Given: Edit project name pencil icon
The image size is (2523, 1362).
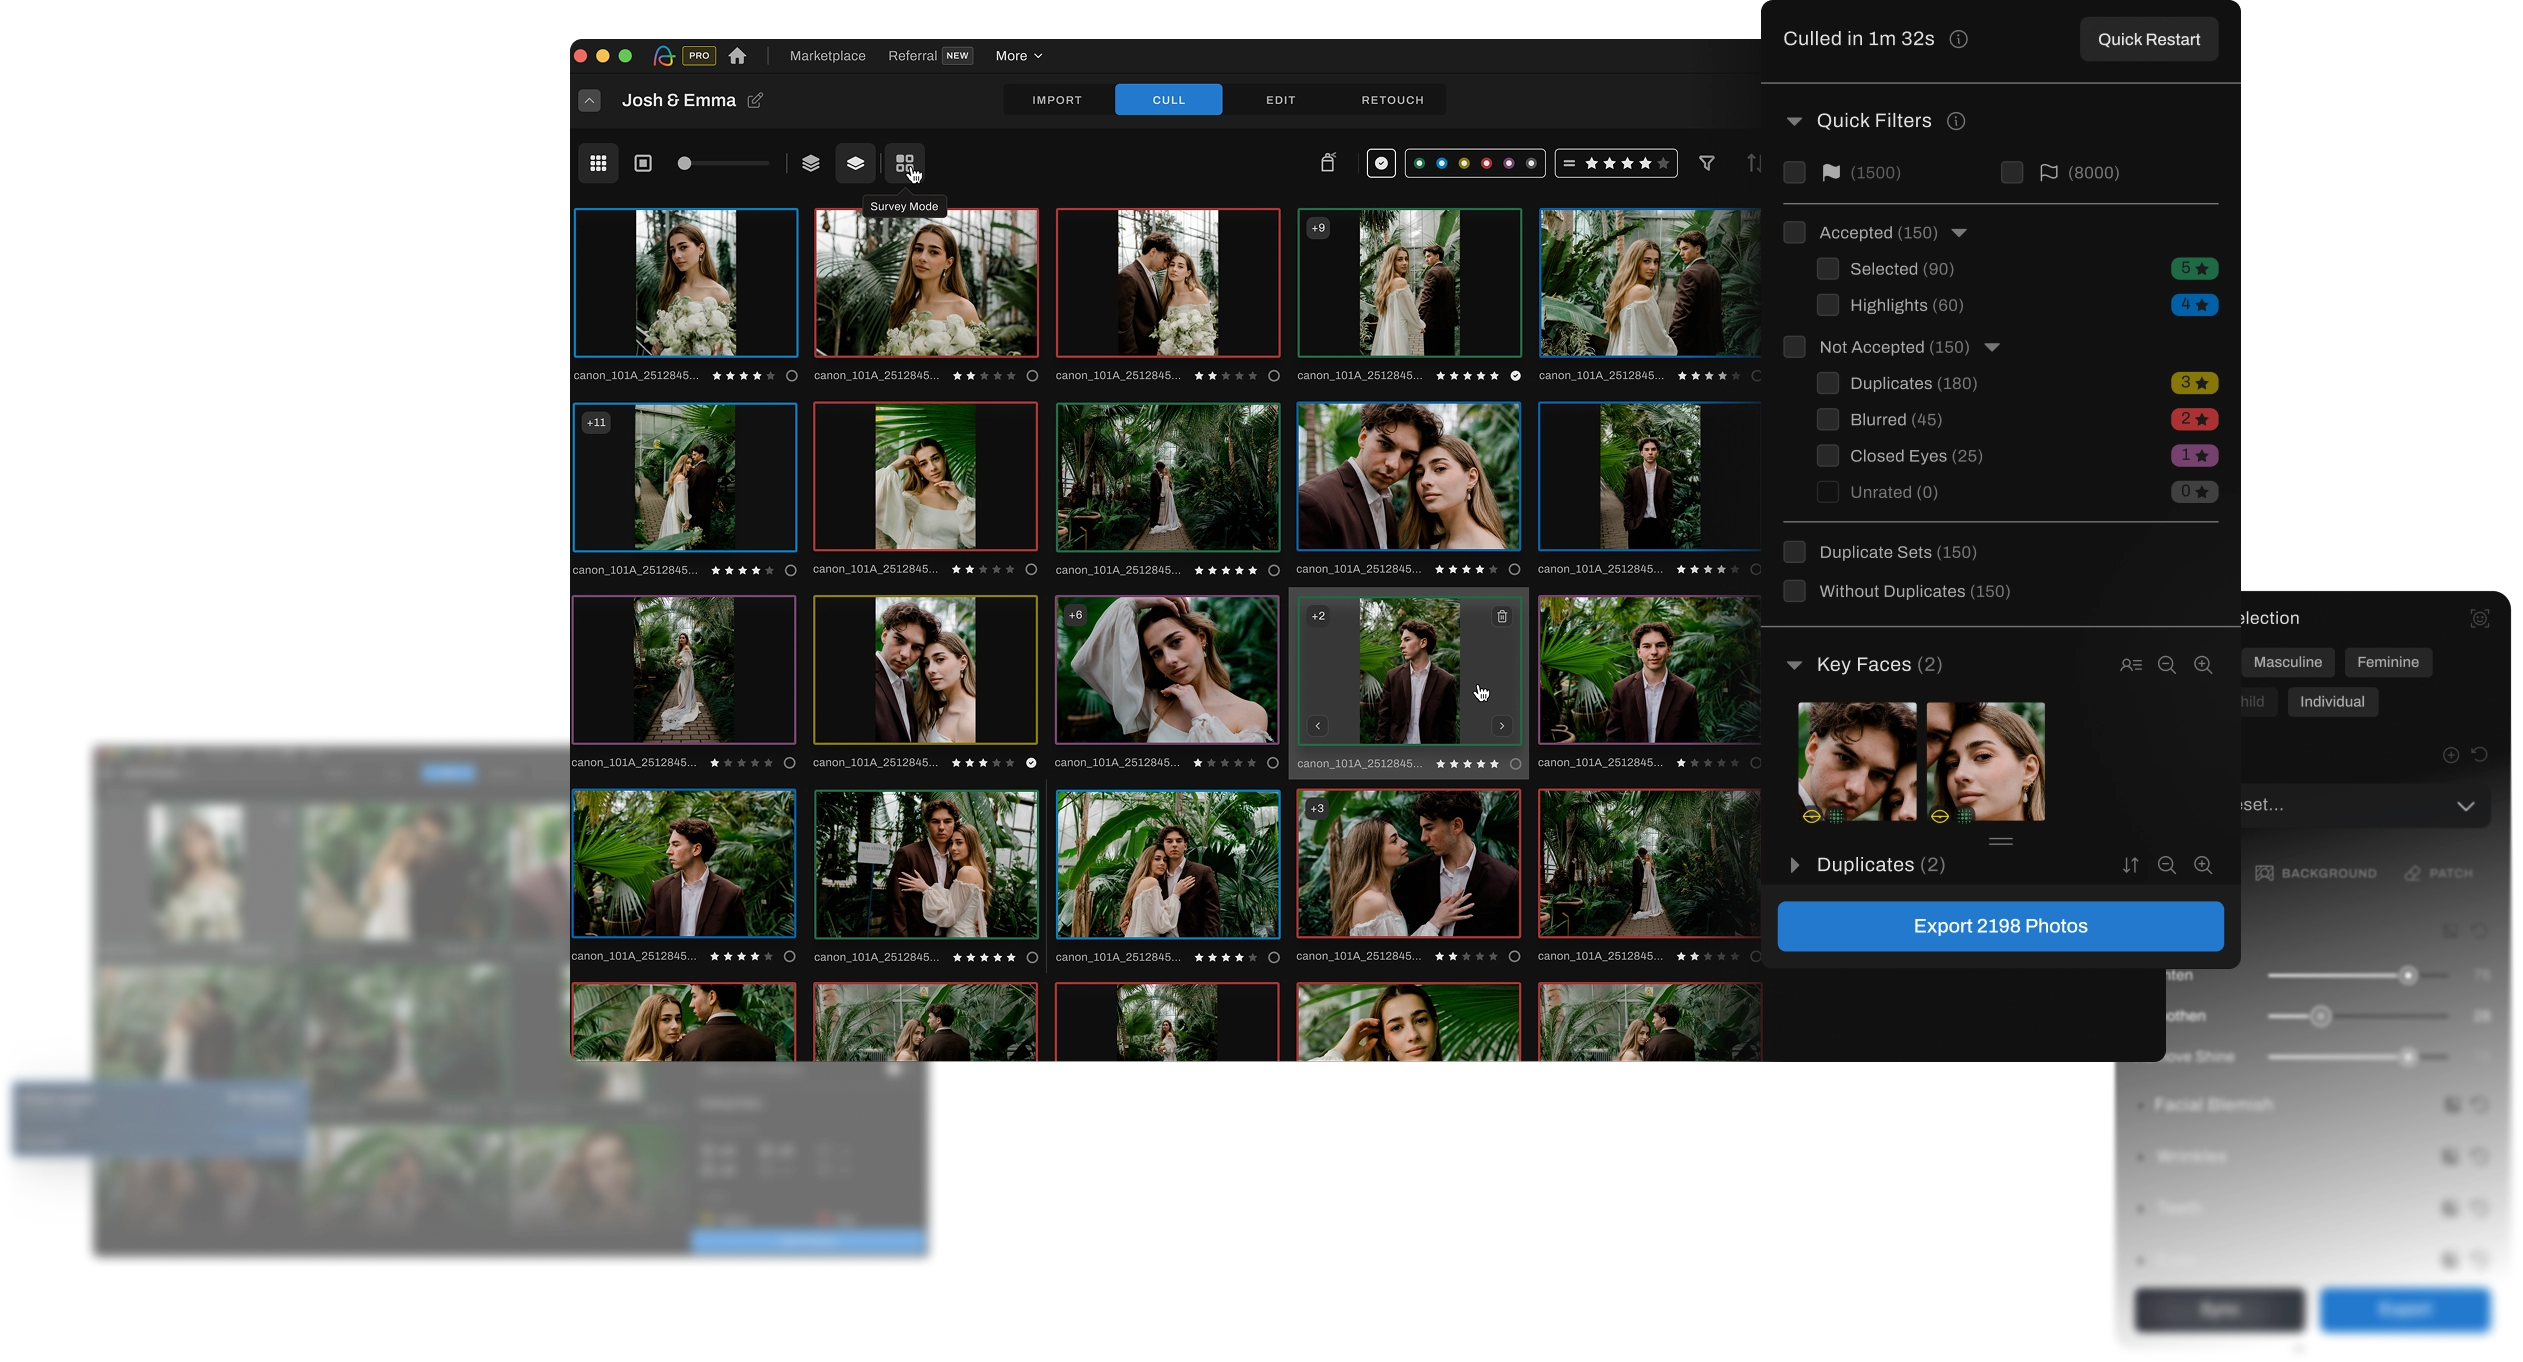Looking at the screenshot, I should tap(755, 100).
